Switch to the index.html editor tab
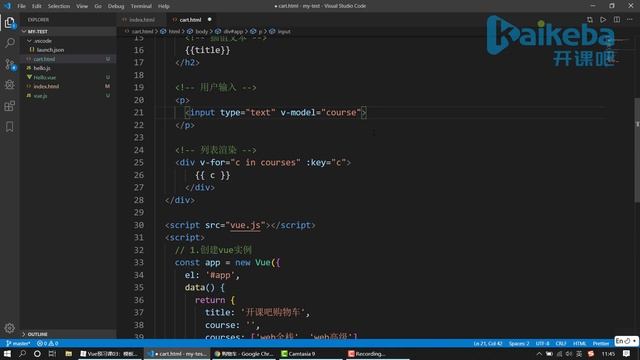Image resolution: width=640 pixels, height=360 pixels. 142,20
